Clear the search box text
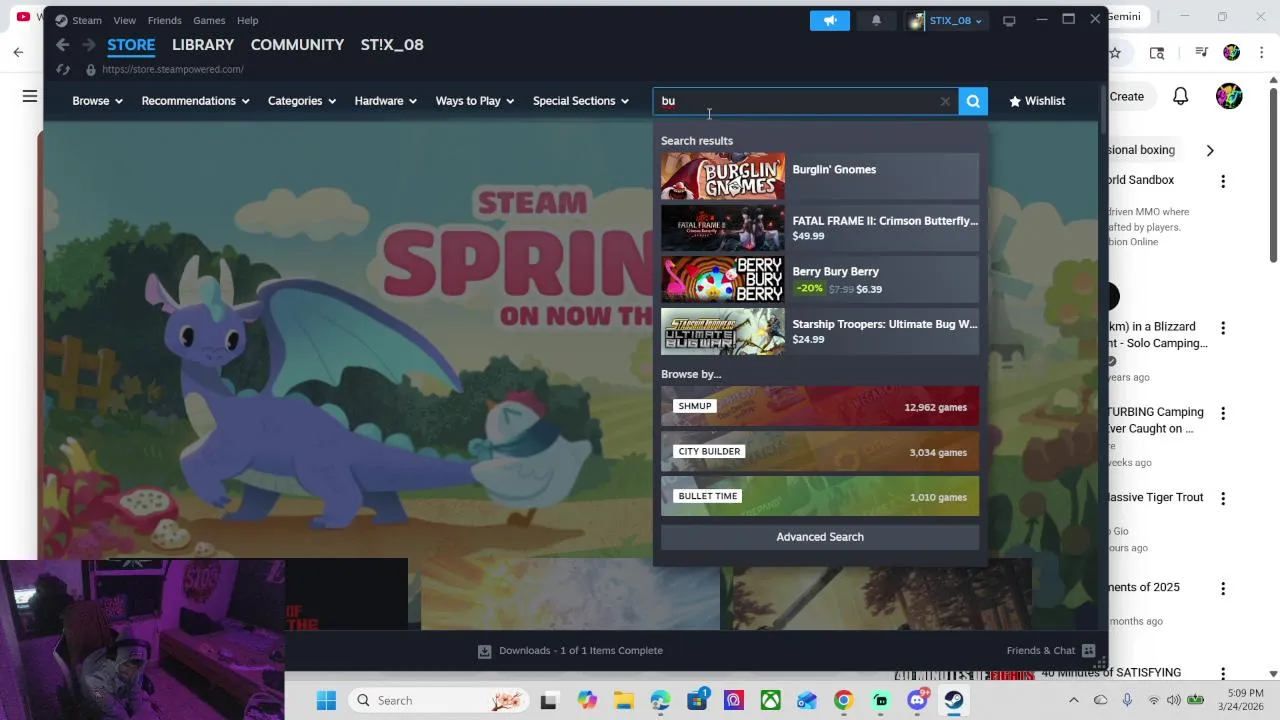The height and width of the screenshot is (720, 1280). [945, 101]
